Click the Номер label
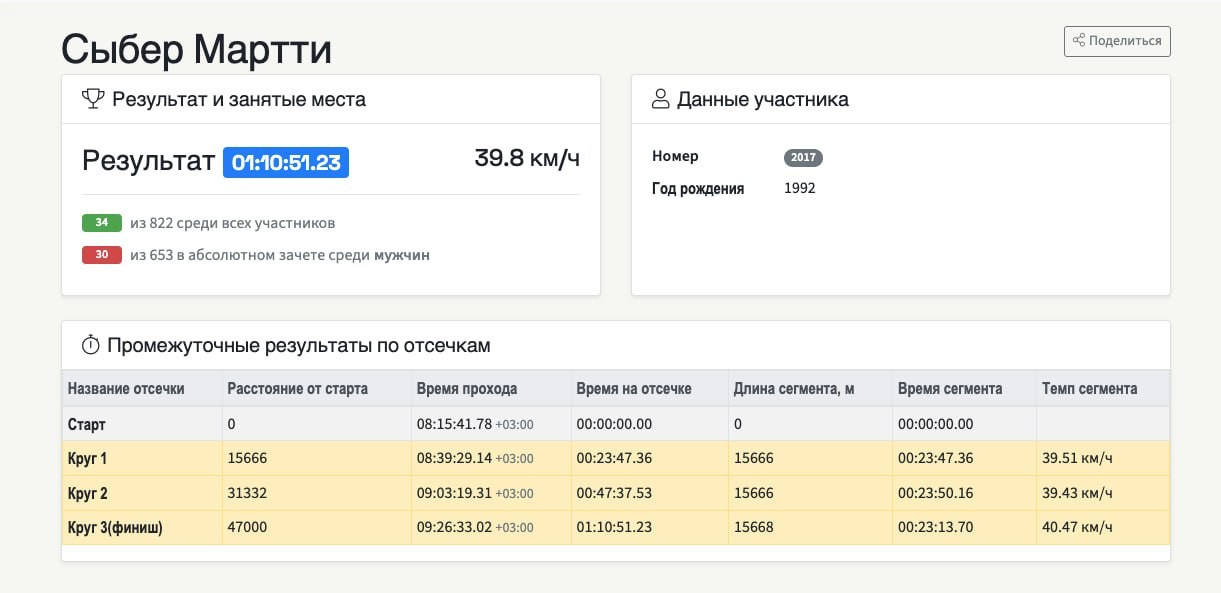Viewport: 1221px width, 593px height. click(x=675, y=156)
